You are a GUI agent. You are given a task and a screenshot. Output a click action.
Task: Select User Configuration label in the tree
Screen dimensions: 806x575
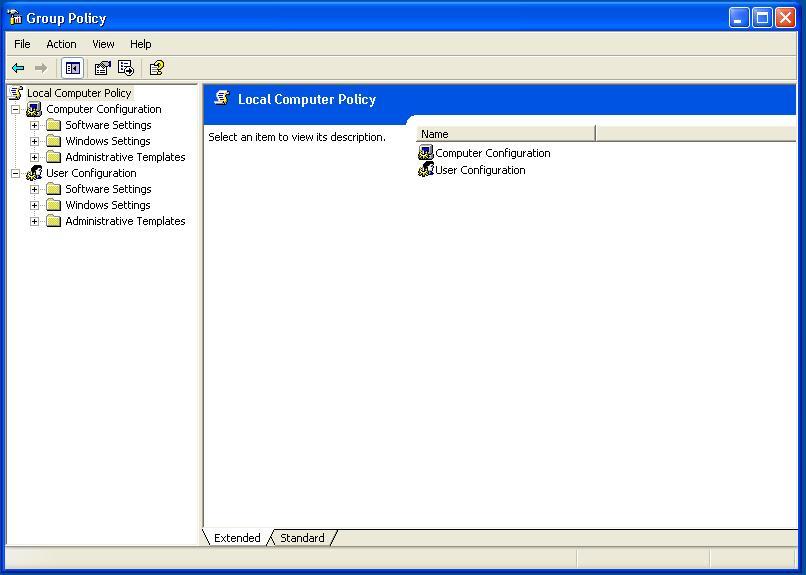click(x=91, y=173)
